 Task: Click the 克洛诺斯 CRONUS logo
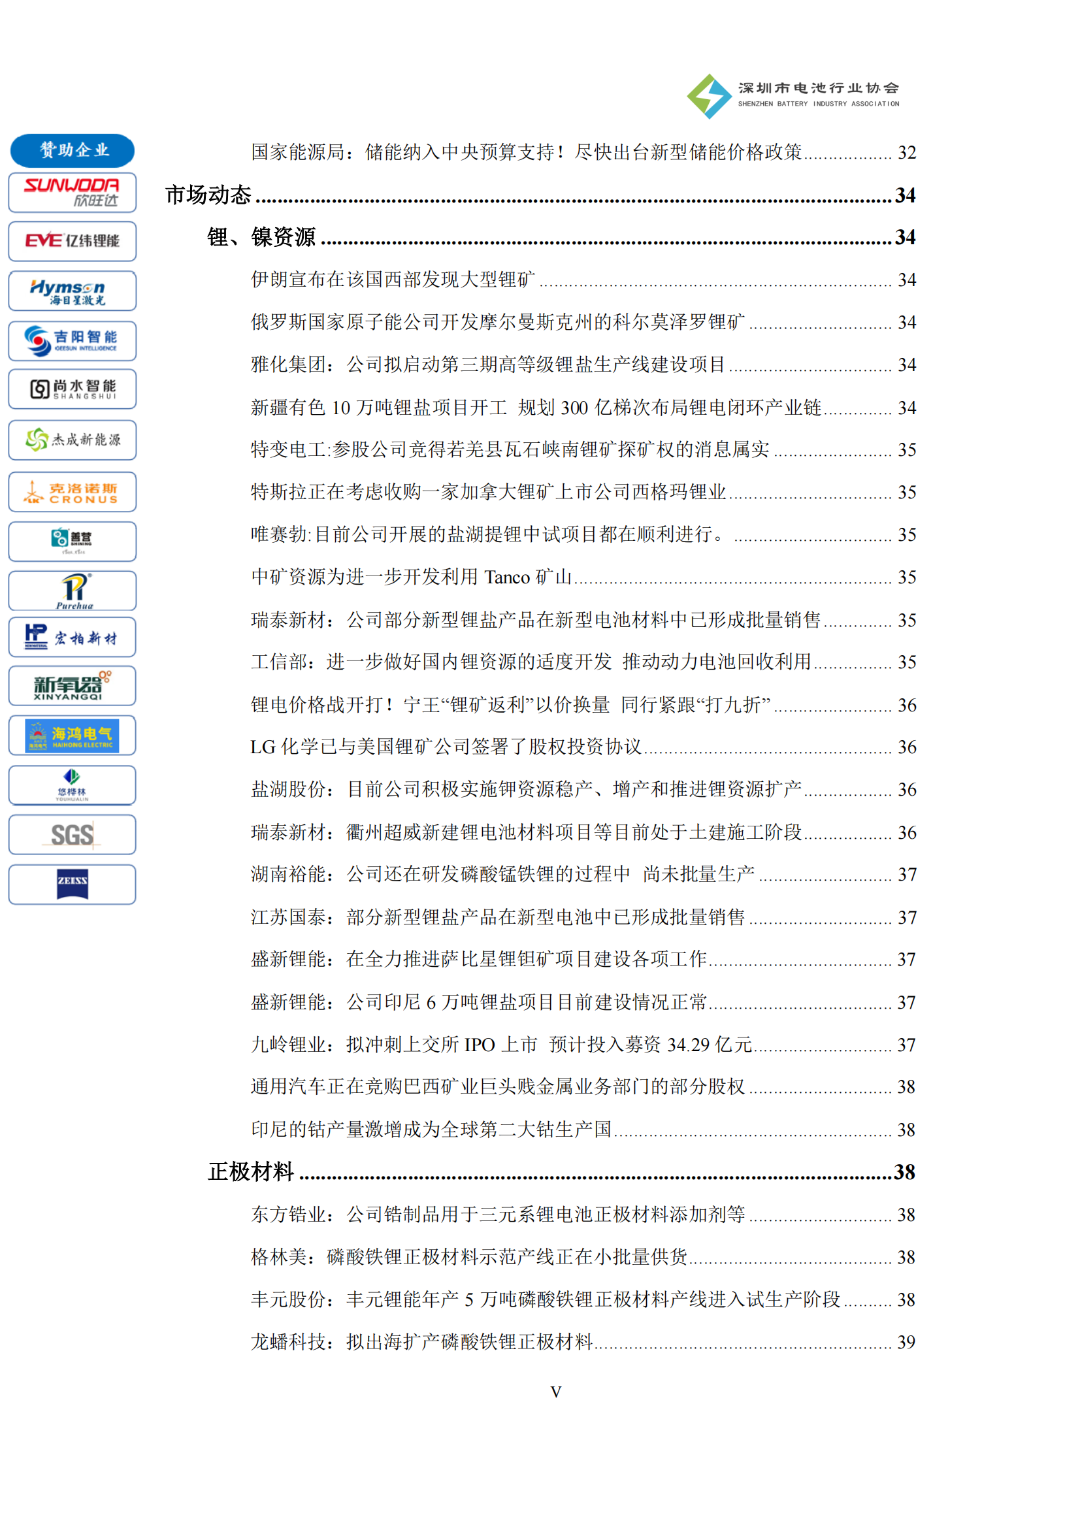point(72,491)
